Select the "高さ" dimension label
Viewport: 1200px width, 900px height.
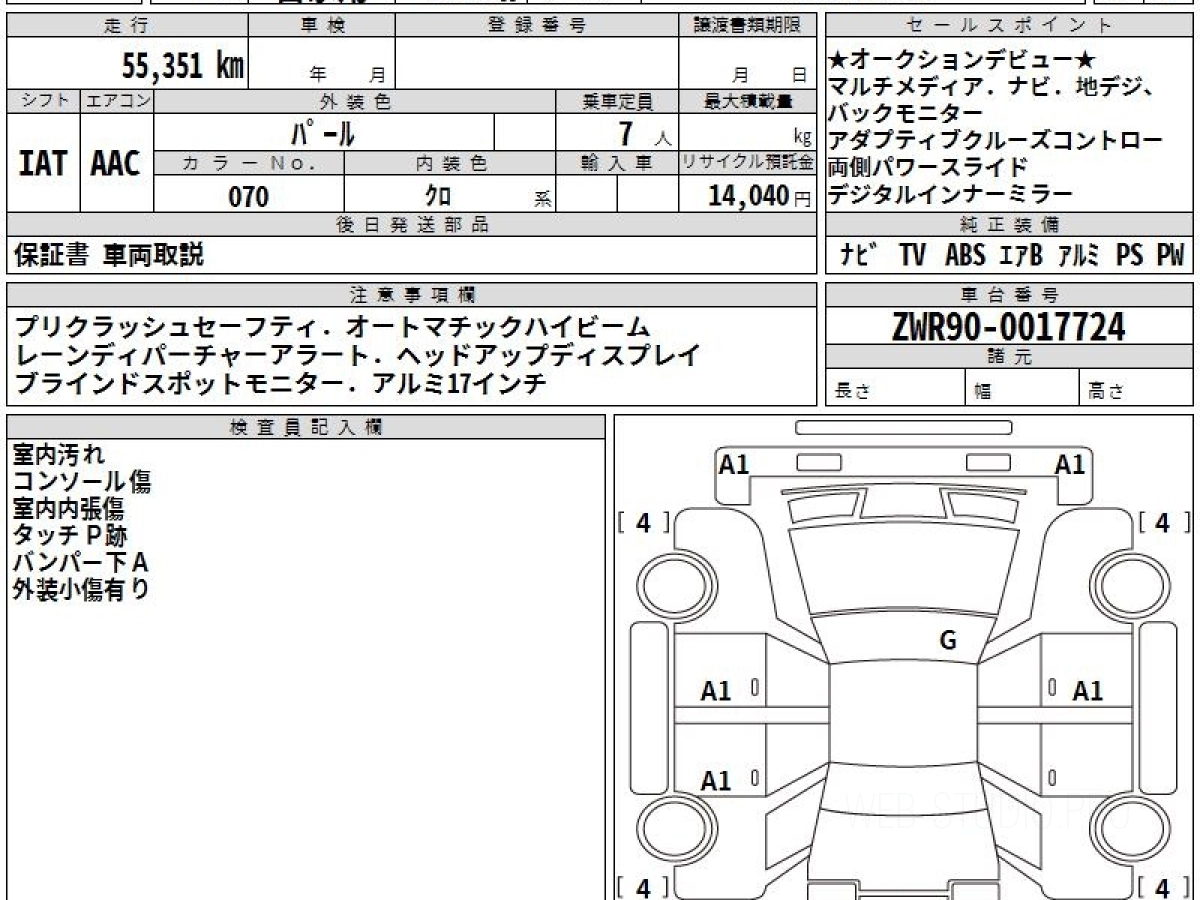click(x=1106, y=392)
